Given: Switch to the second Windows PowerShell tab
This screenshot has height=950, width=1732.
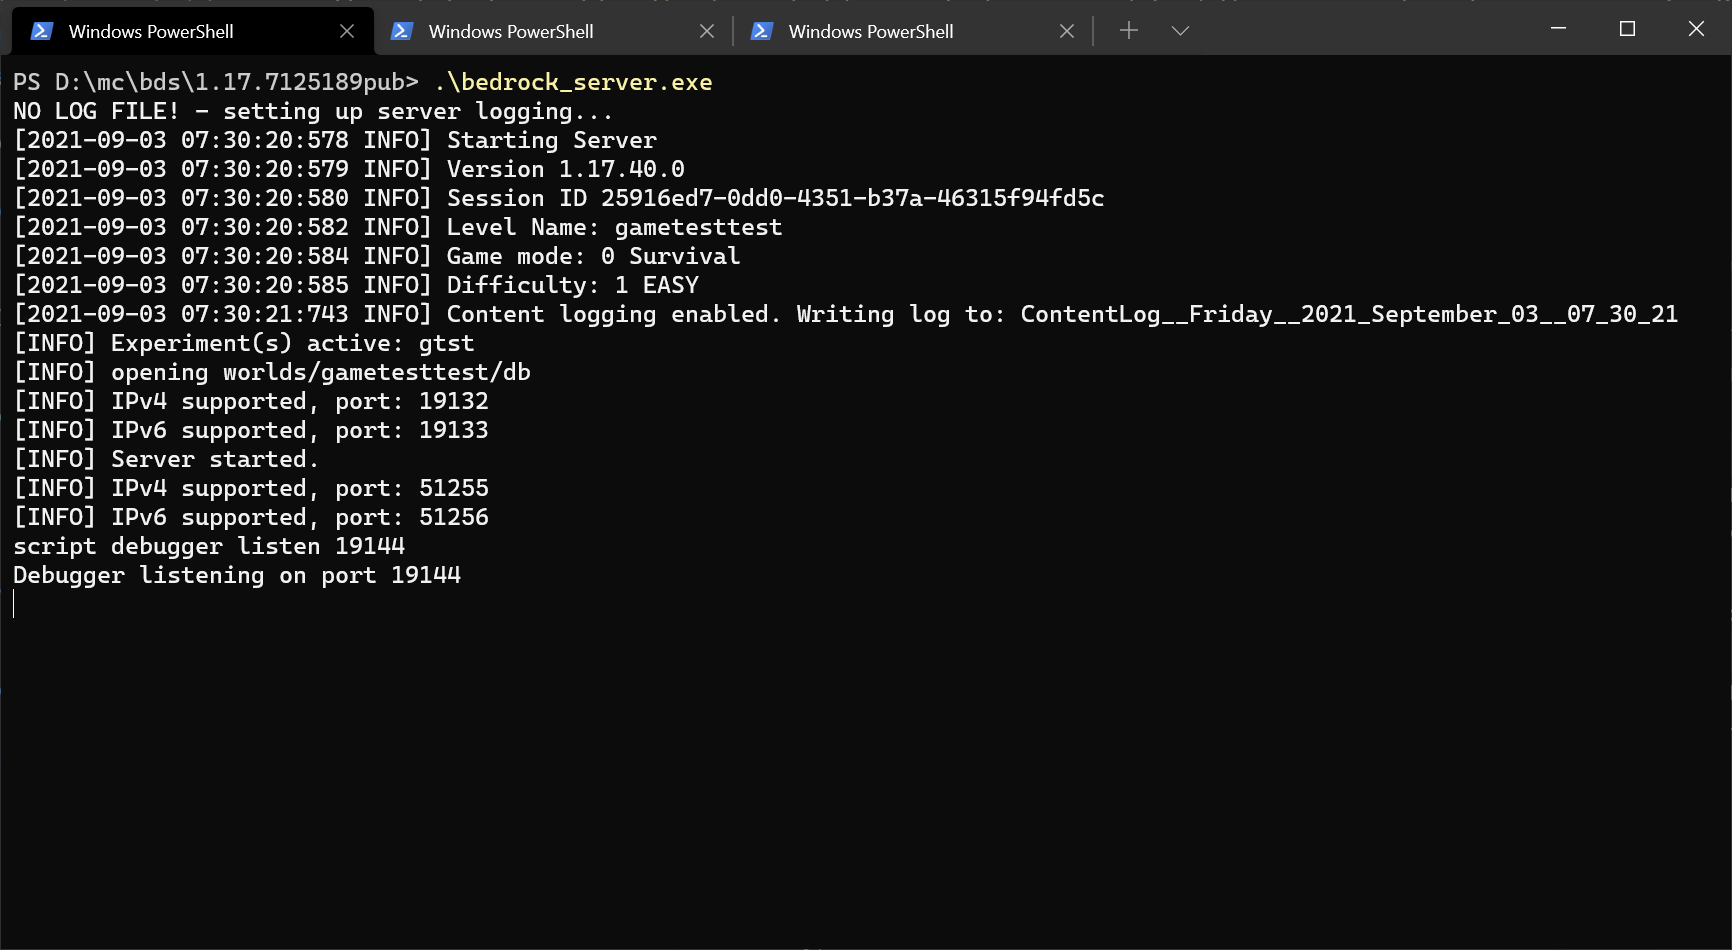Looking at the screenshot, I should coord(510,31).
